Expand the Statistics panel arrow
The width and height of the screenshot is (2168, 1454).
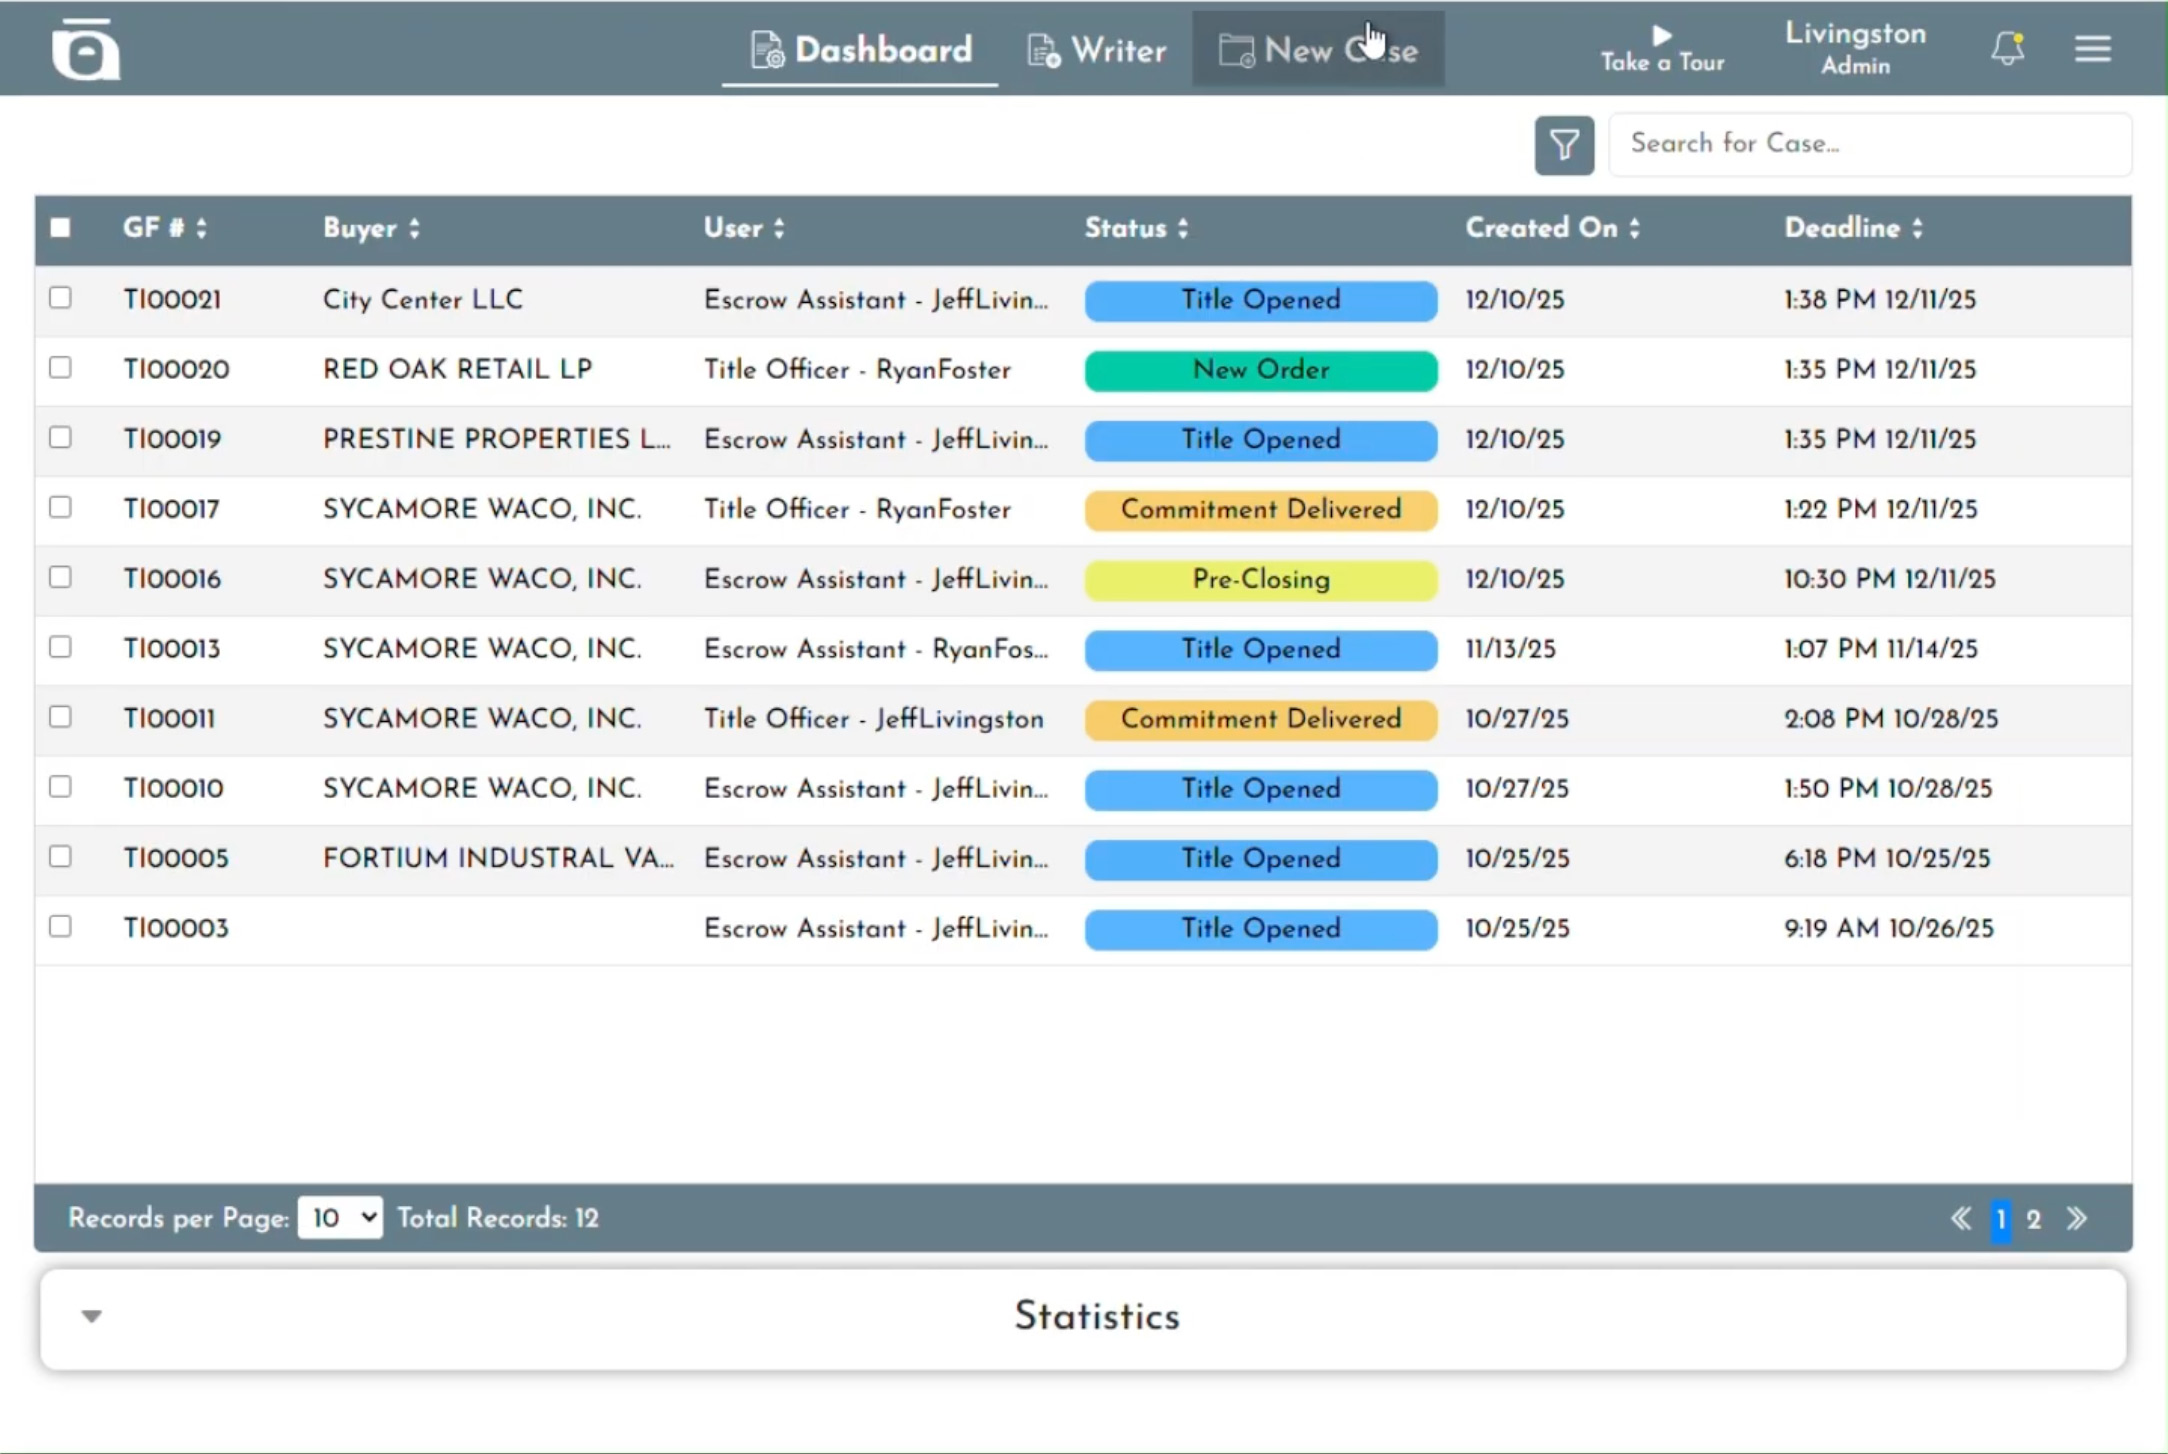click(92, 1316)
